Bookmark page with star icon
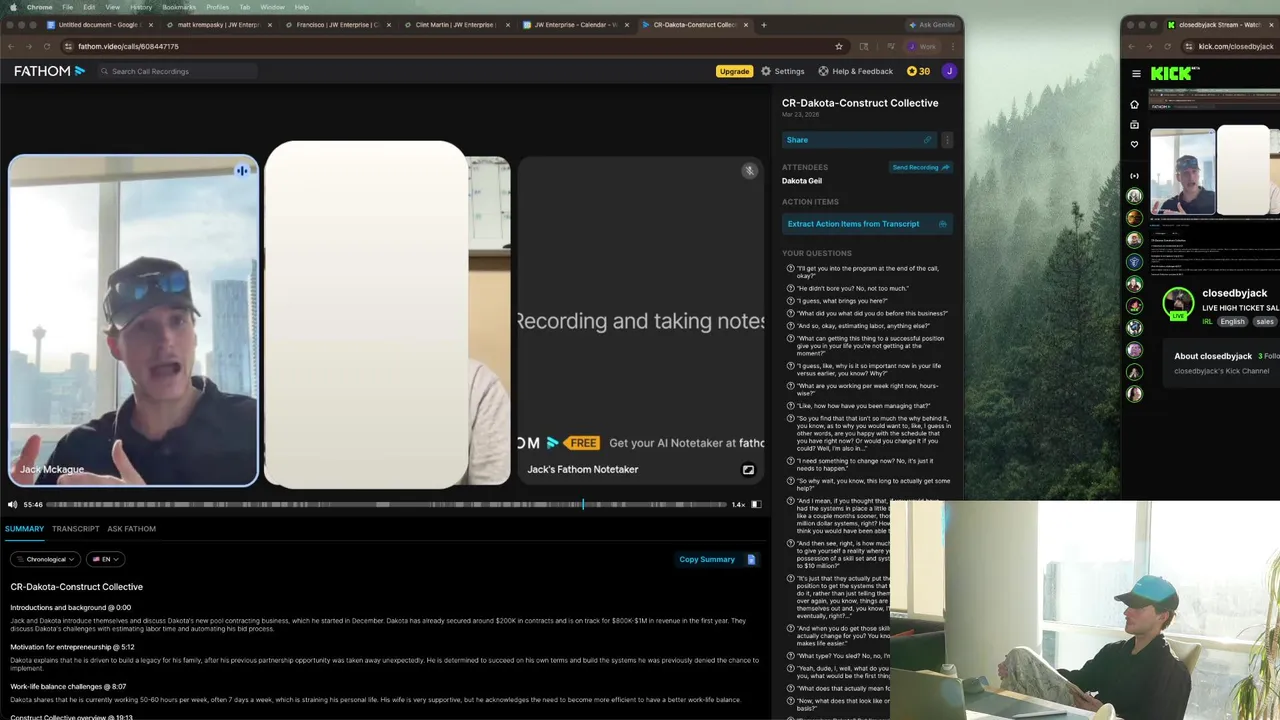 tap(839, 46)
